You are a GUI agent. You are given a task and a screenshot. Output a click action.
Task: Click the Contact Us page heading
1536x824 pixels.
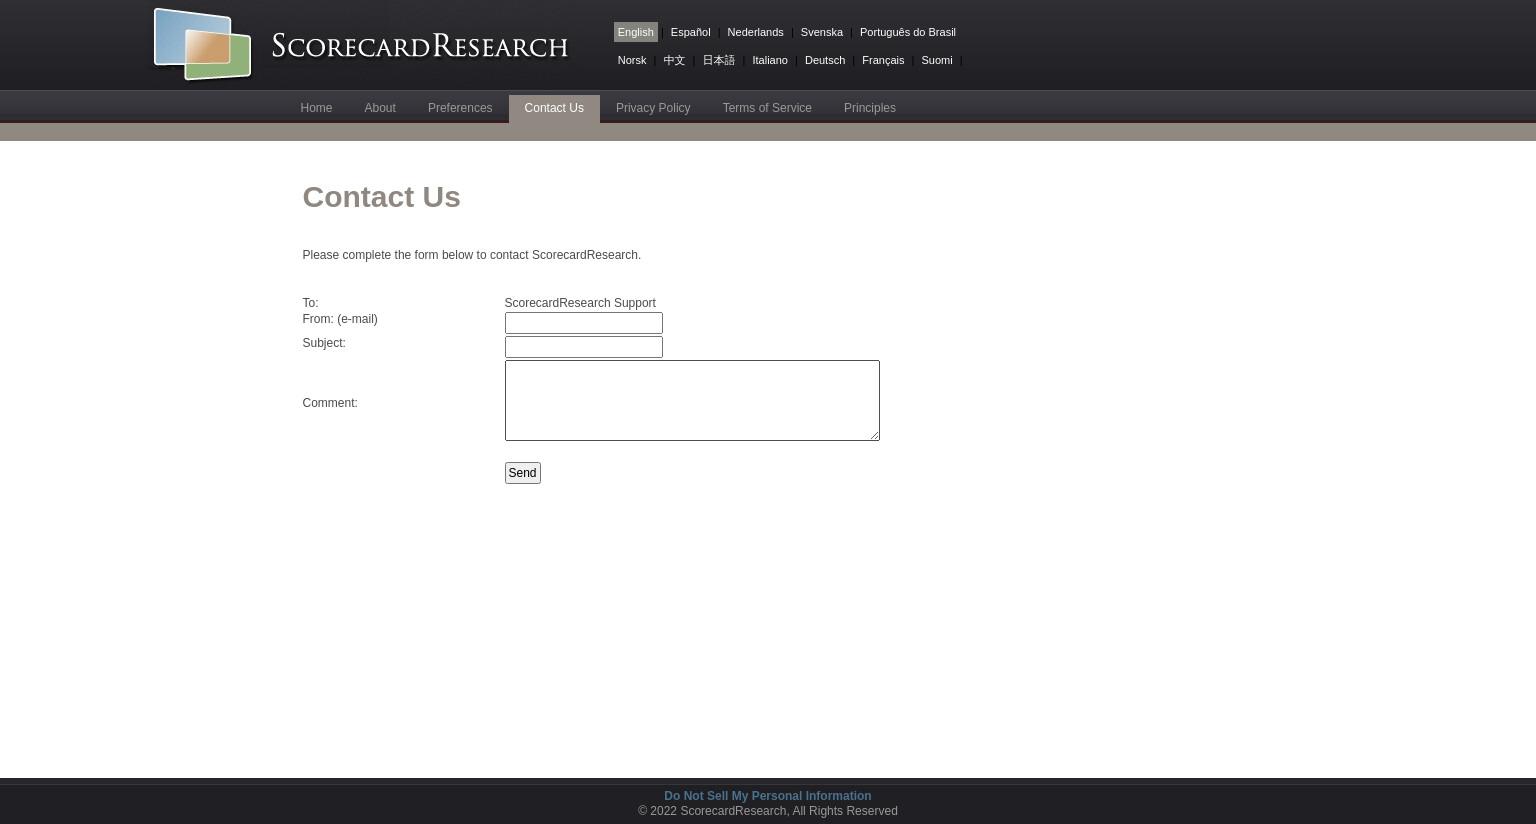coord(381,197)
